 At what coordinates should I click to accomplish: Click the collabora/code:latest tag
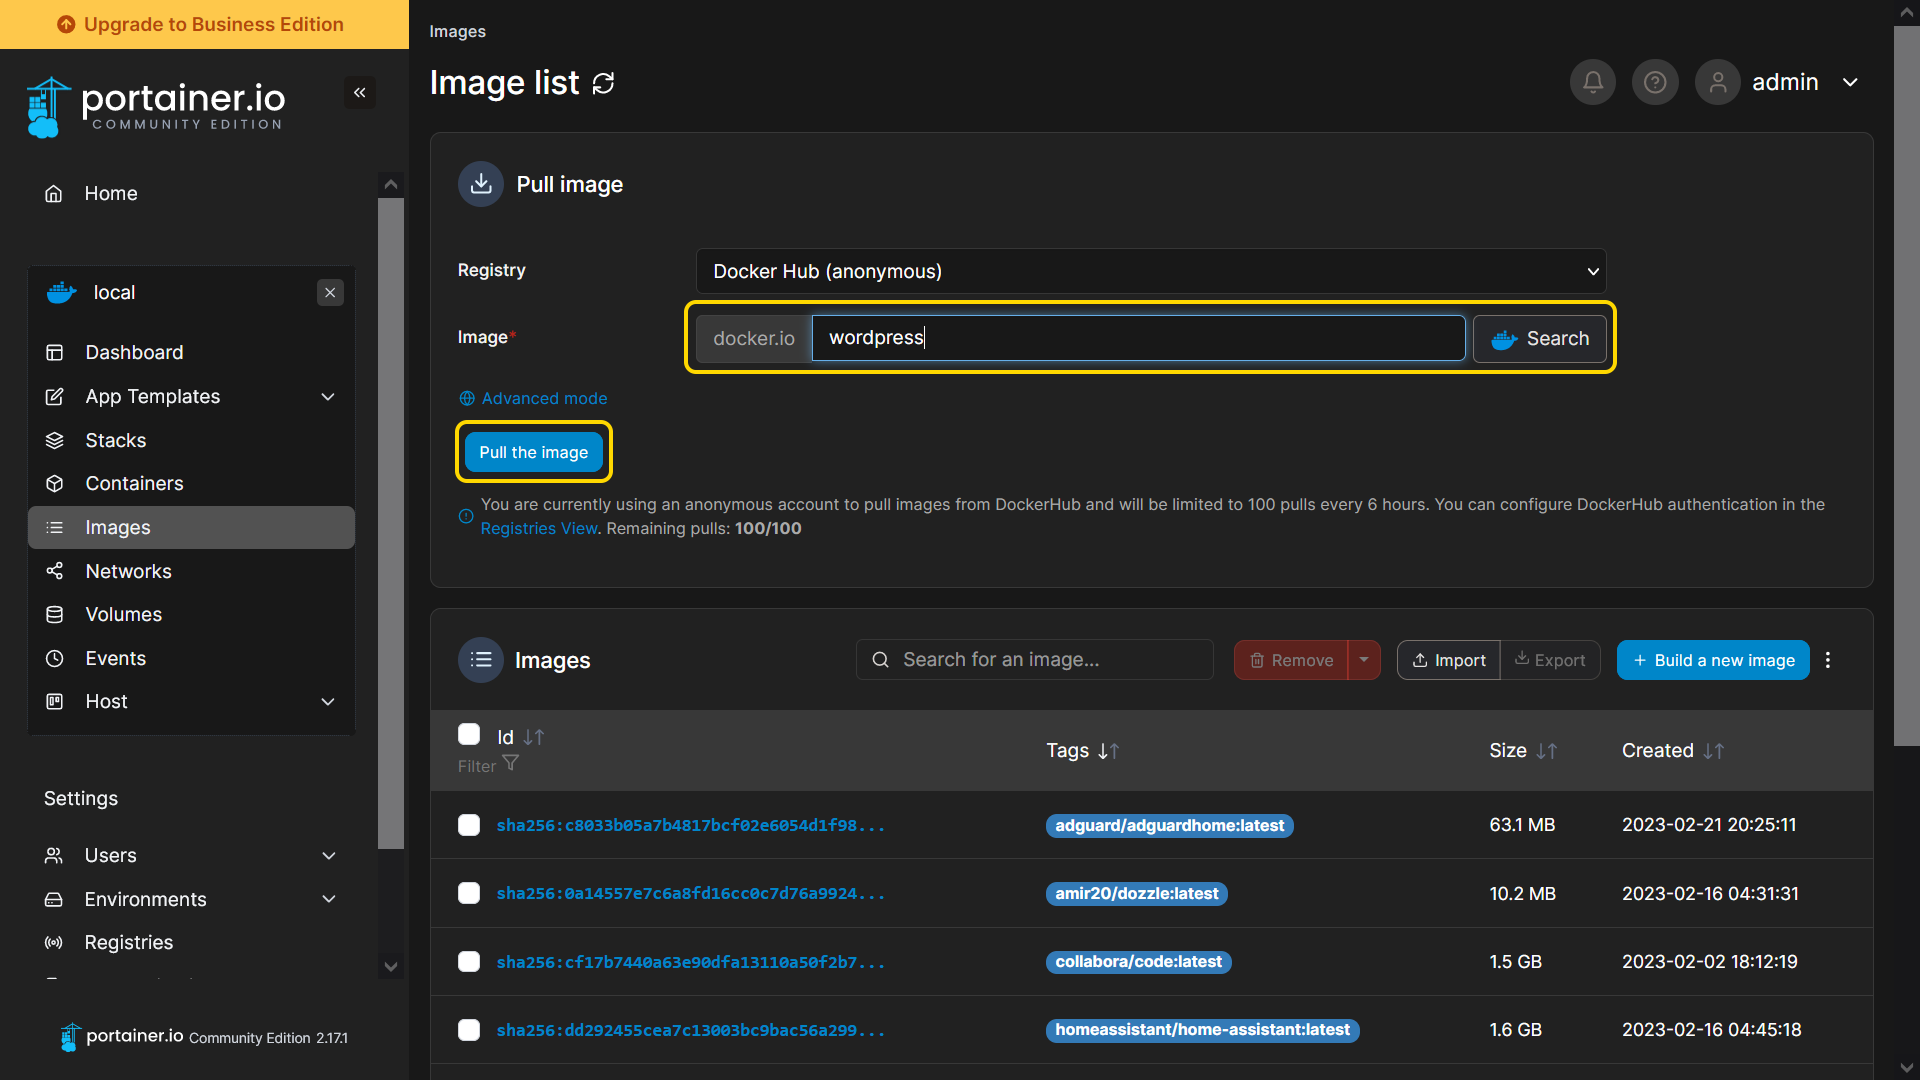1138,962
